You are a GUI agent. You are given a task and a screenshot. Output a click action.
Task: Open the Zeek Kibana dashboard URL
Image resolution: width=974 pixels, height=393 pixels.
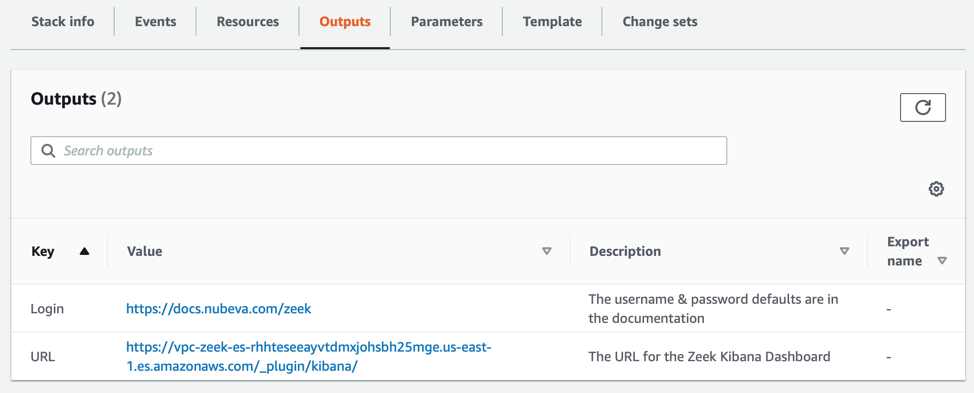tap(309, 357)
